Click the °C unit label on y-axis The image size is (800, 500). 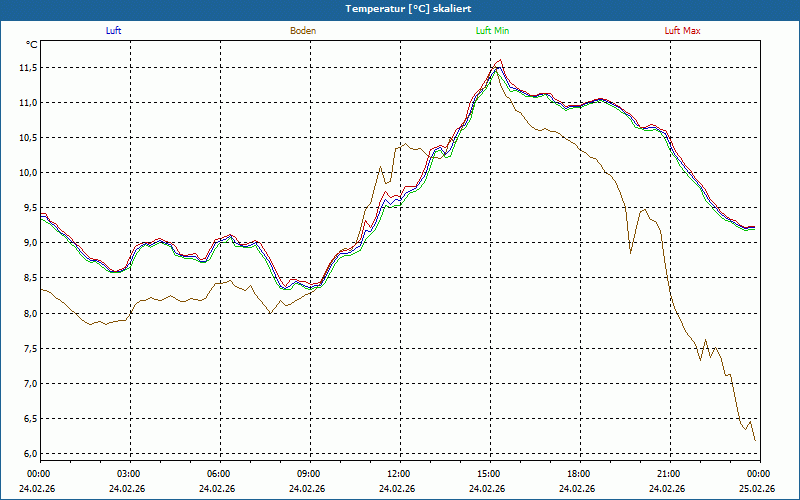(32, 45)
